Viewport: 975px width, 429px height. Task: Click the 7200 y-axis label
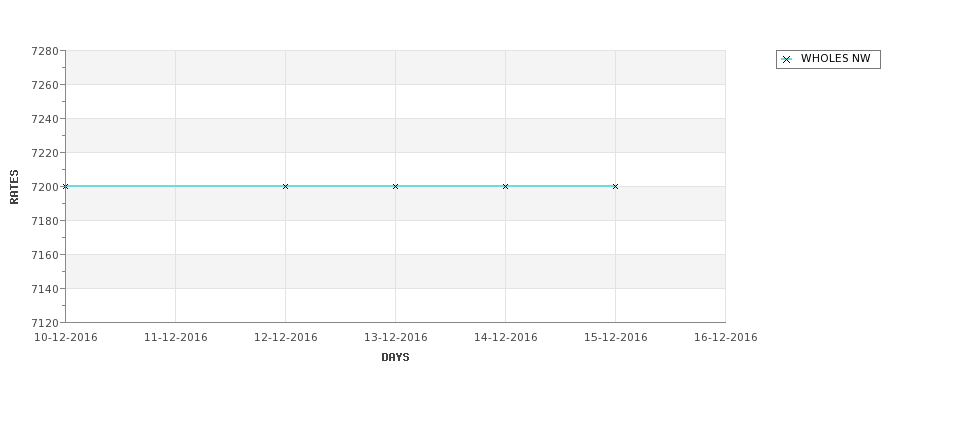pyautogui.click(x=45, y=187)
